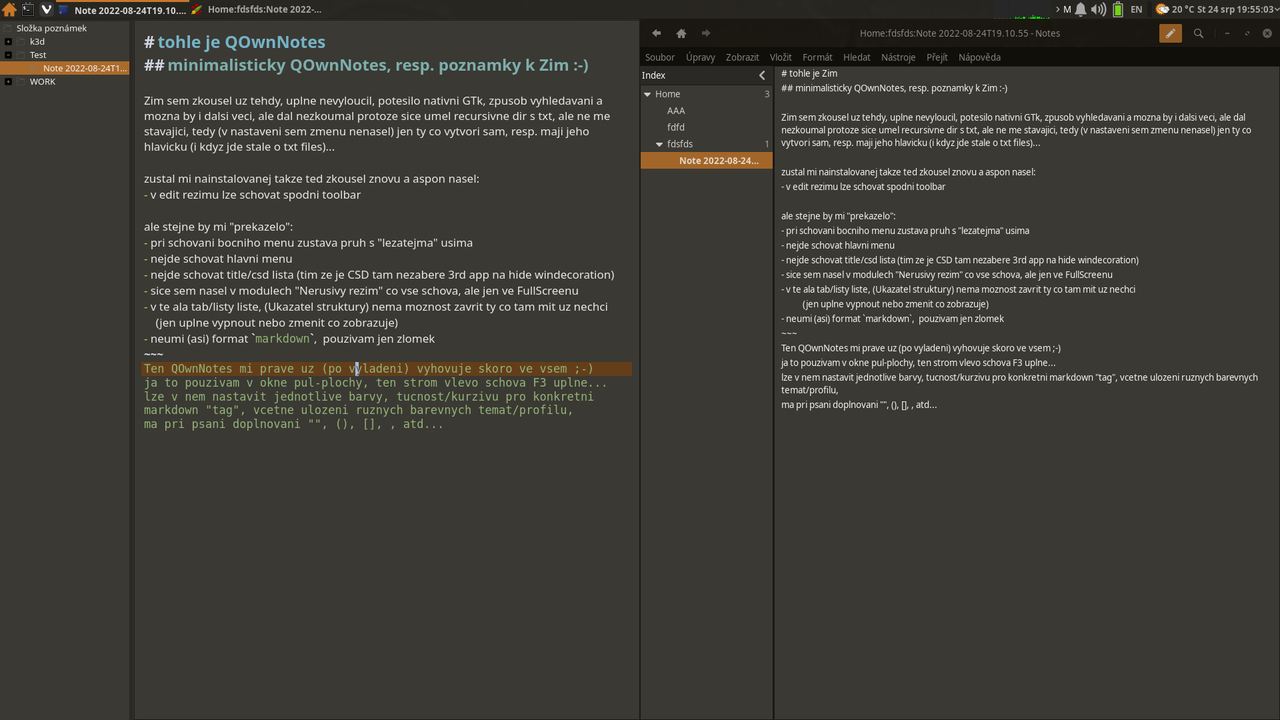Open the Nástroje menu
Screen dimensions: 1280x720
click(x=898, y=57)
